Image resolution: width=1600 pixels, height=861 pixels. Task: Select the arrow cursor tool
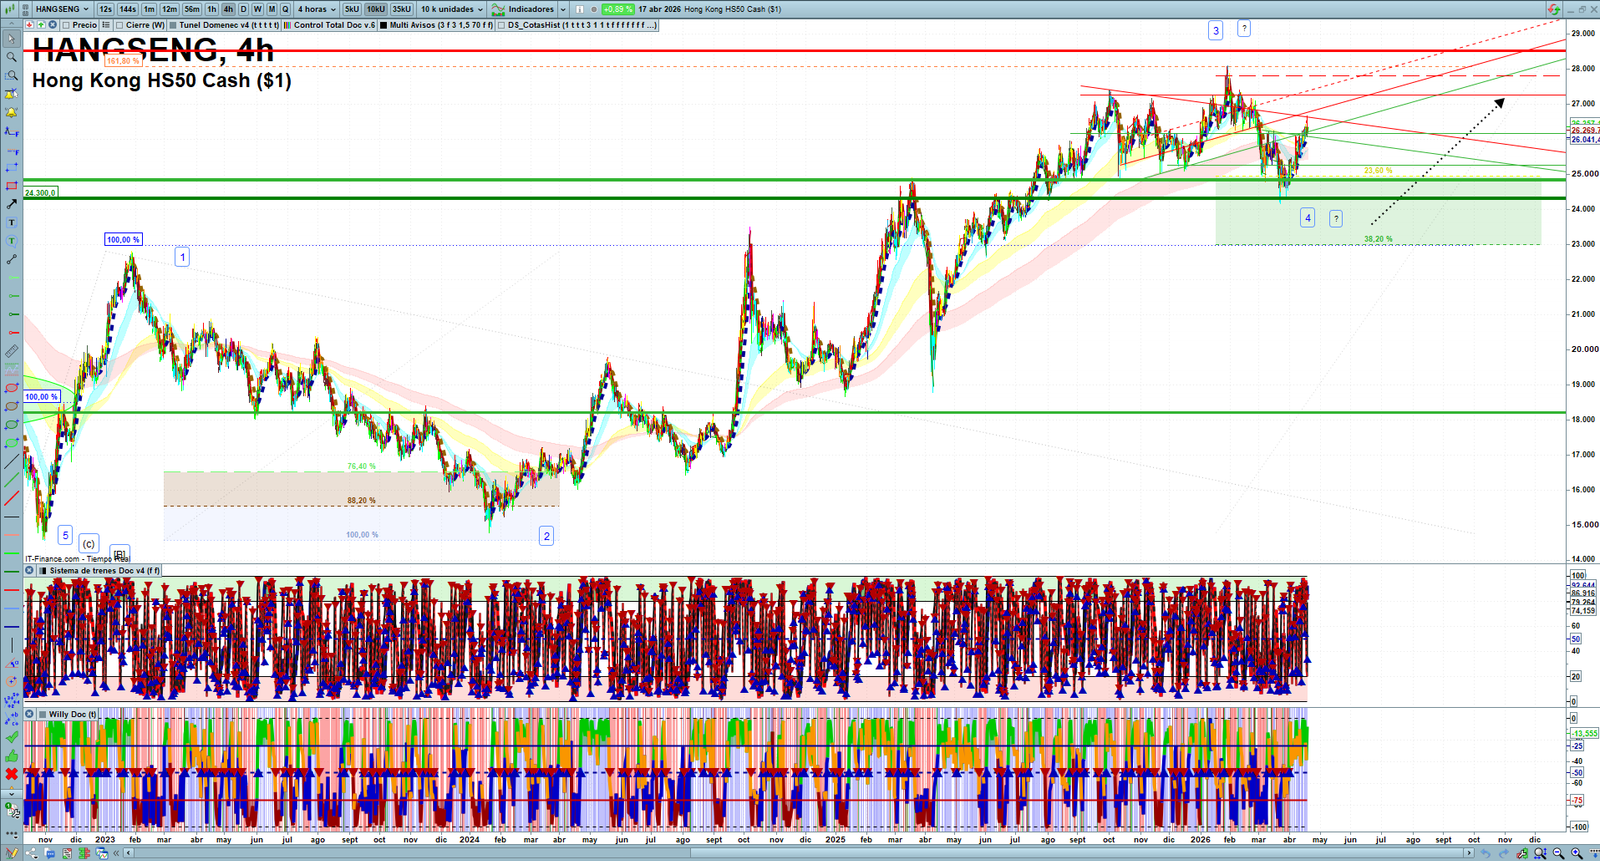[x=11, y=39]
